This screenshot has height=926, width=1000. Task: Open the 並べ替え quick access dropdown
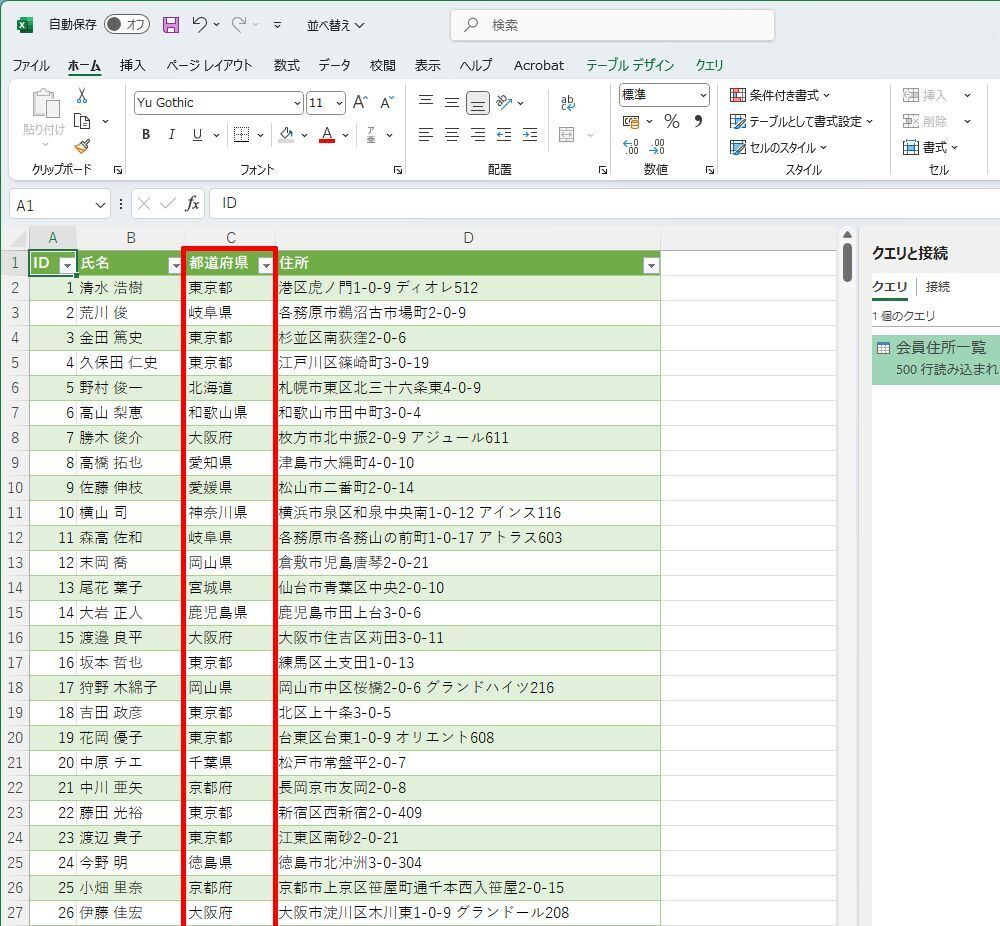point(335,26)
